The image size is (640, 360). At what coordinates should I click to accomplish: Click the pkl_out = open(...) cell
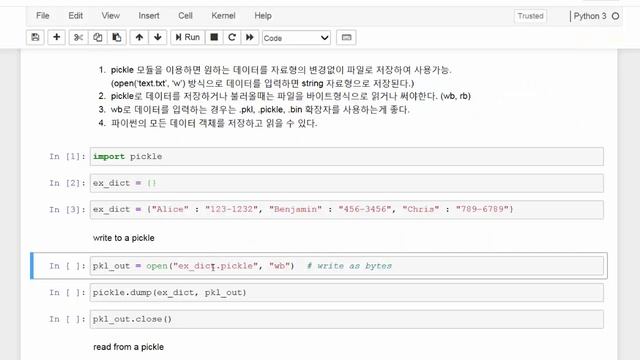click(x=347, y=266)
